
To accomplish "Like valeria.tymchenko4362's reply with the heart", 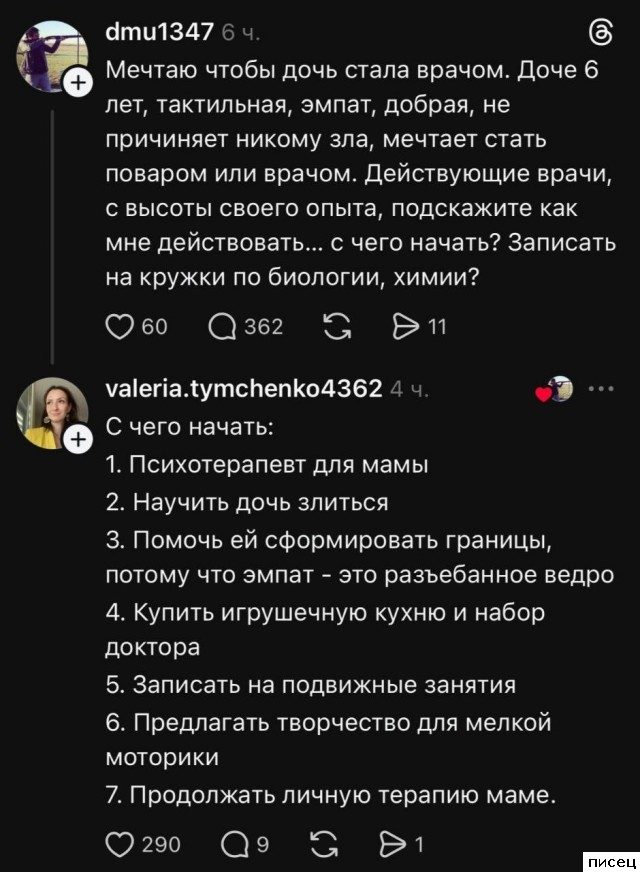I will tap(120, 844).
